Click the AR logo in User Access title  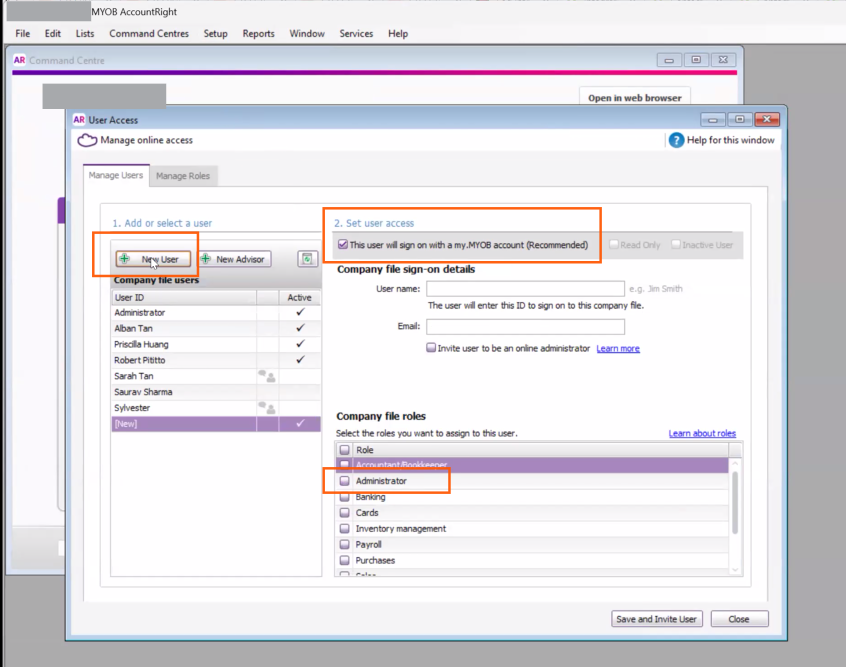pos(79,120)
